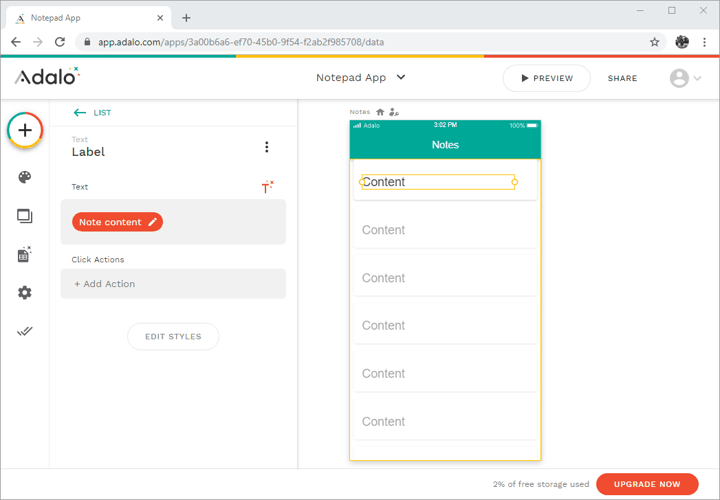The width and height of the screenshot is (720, 500).
Task: Click the free storage used text
Action: [541, 484]
